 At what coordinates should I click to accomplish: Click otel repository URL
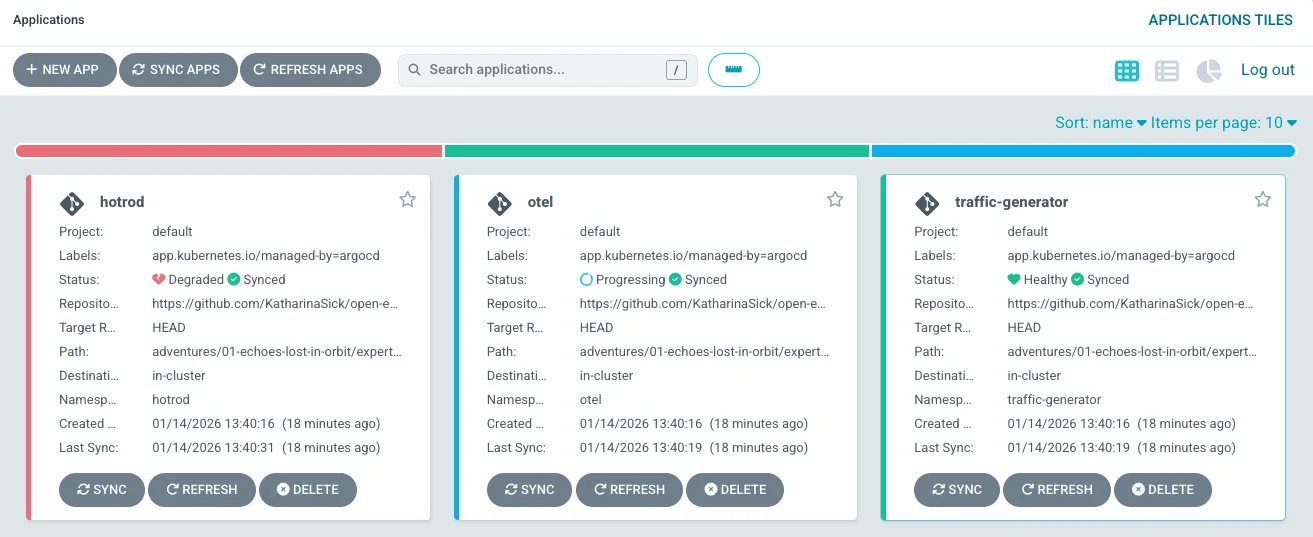click(x=705, y=304)
